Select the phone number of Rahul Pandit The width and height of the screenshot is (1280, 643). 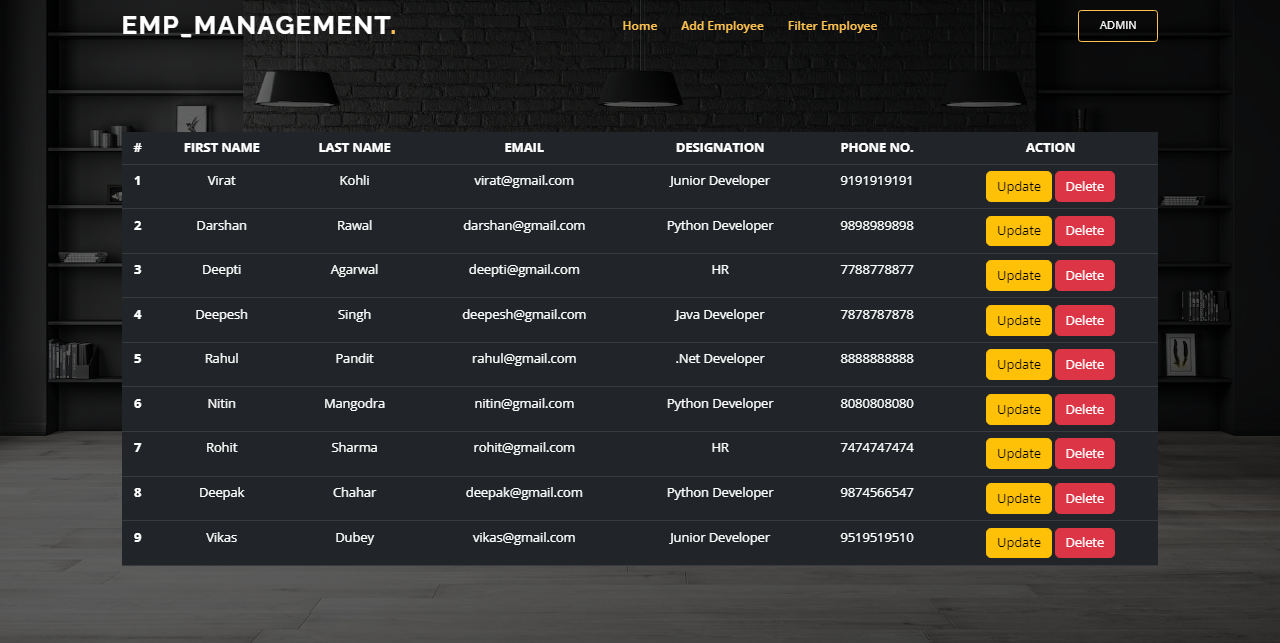(877, 358)
